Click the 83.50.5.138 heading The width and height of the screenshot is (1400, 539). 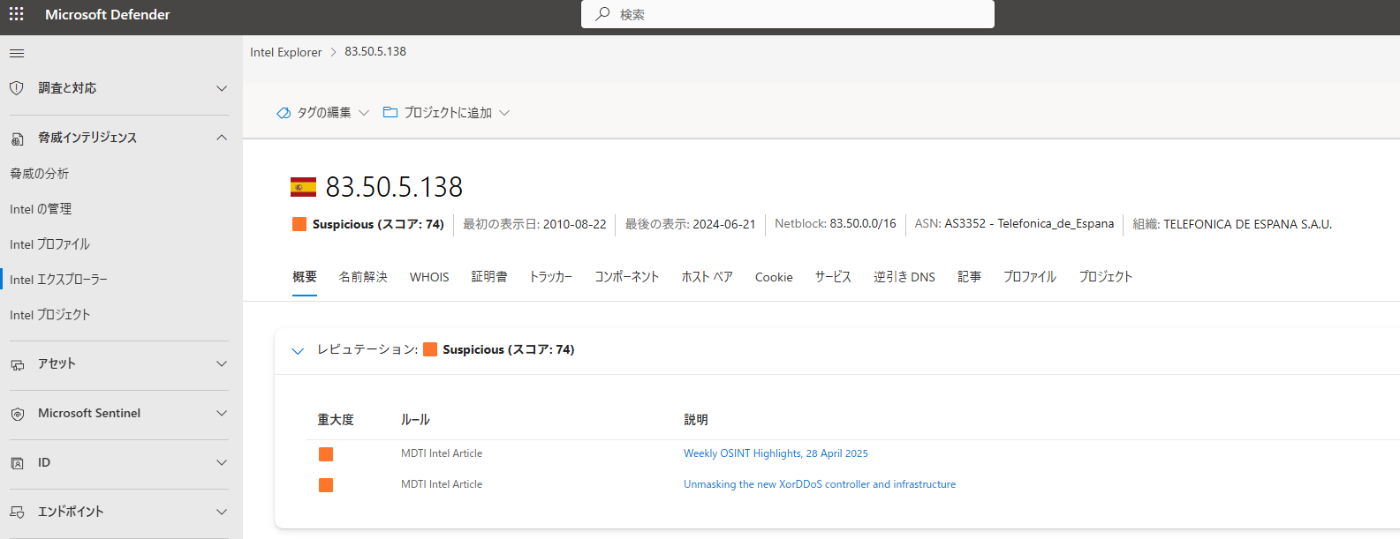tap(394, 187)
